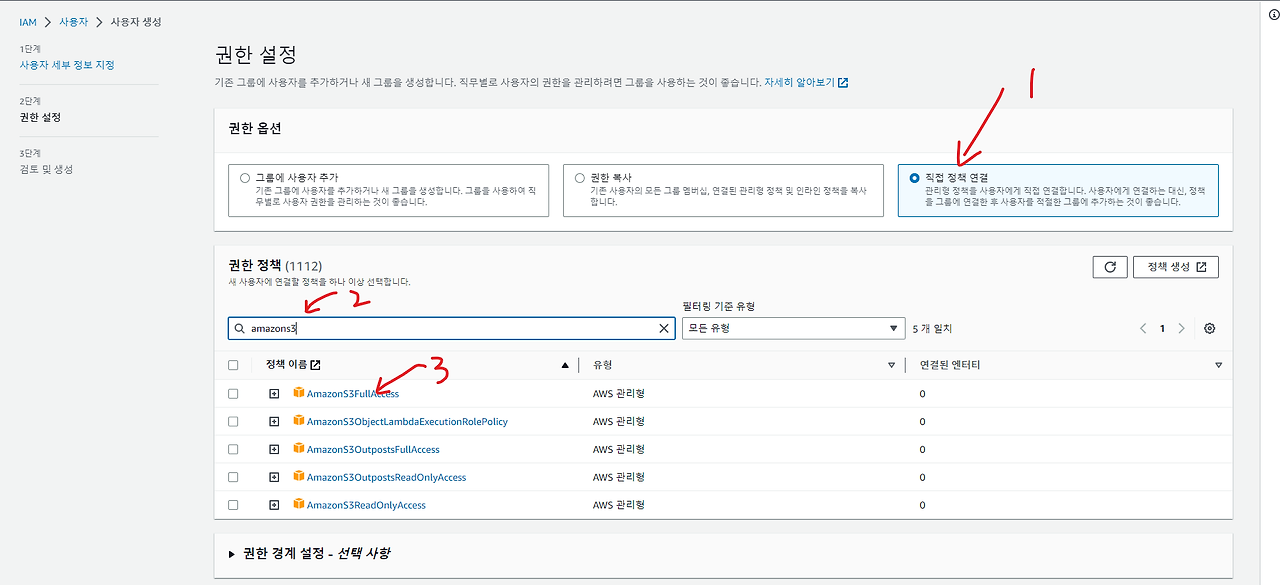The image size is (1280, 585).
Task: Expand the AmazonS3ObjectLambdaExecutionRolePolicy row details
Action: (x=274, y=422)
